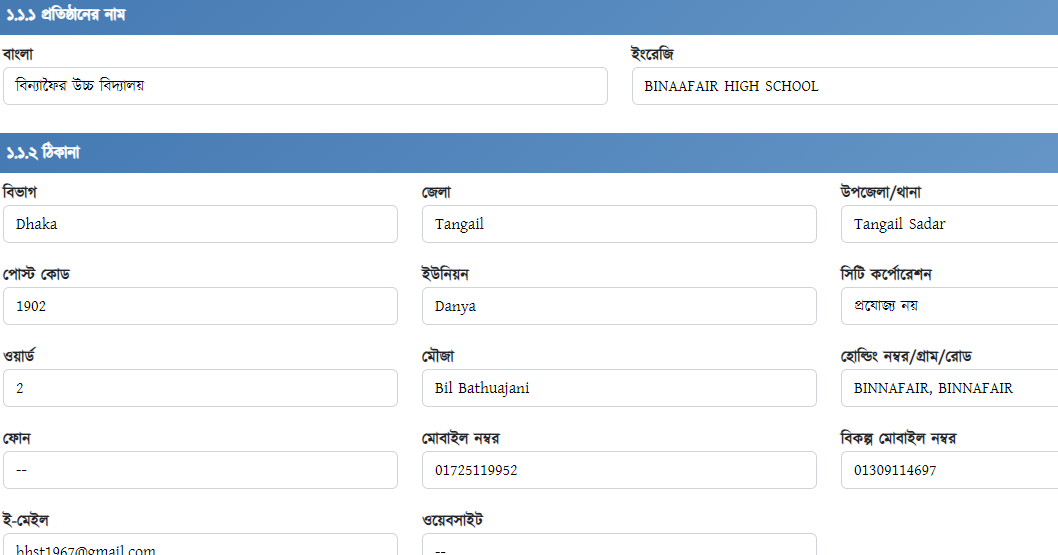Click the ইউনিয়ন label text

pos(445,274)
